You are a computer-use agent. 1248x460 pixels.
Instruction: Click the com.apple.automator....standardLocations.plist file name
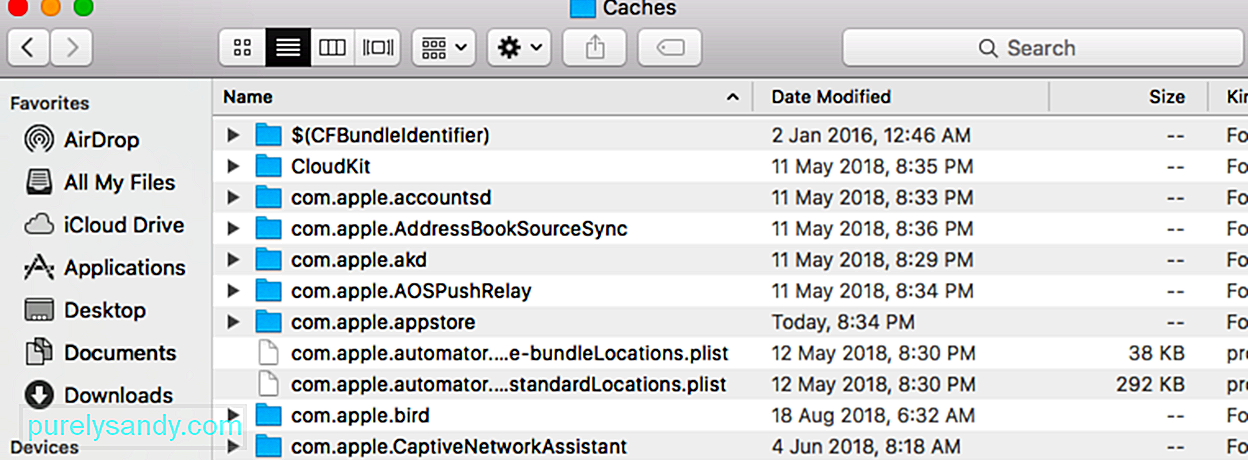509,384
